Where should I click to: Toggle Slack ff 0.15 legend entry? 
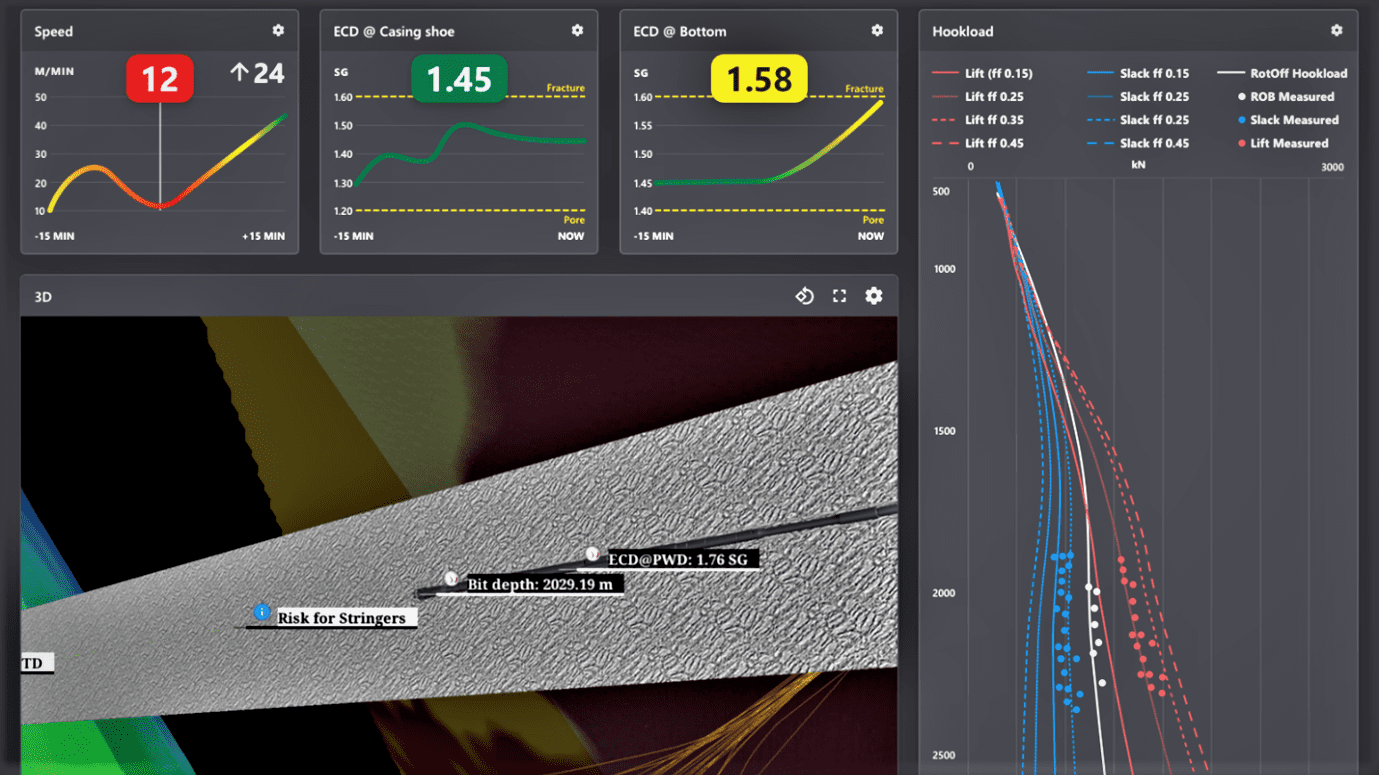point(1138,73)
